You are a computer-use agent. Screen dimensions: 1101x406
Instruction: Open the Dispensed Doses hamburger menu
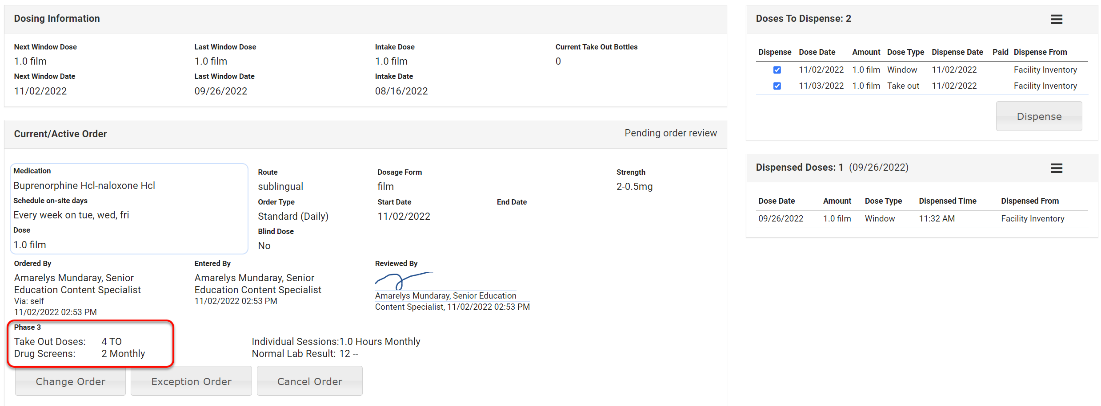click(1056, 168)
